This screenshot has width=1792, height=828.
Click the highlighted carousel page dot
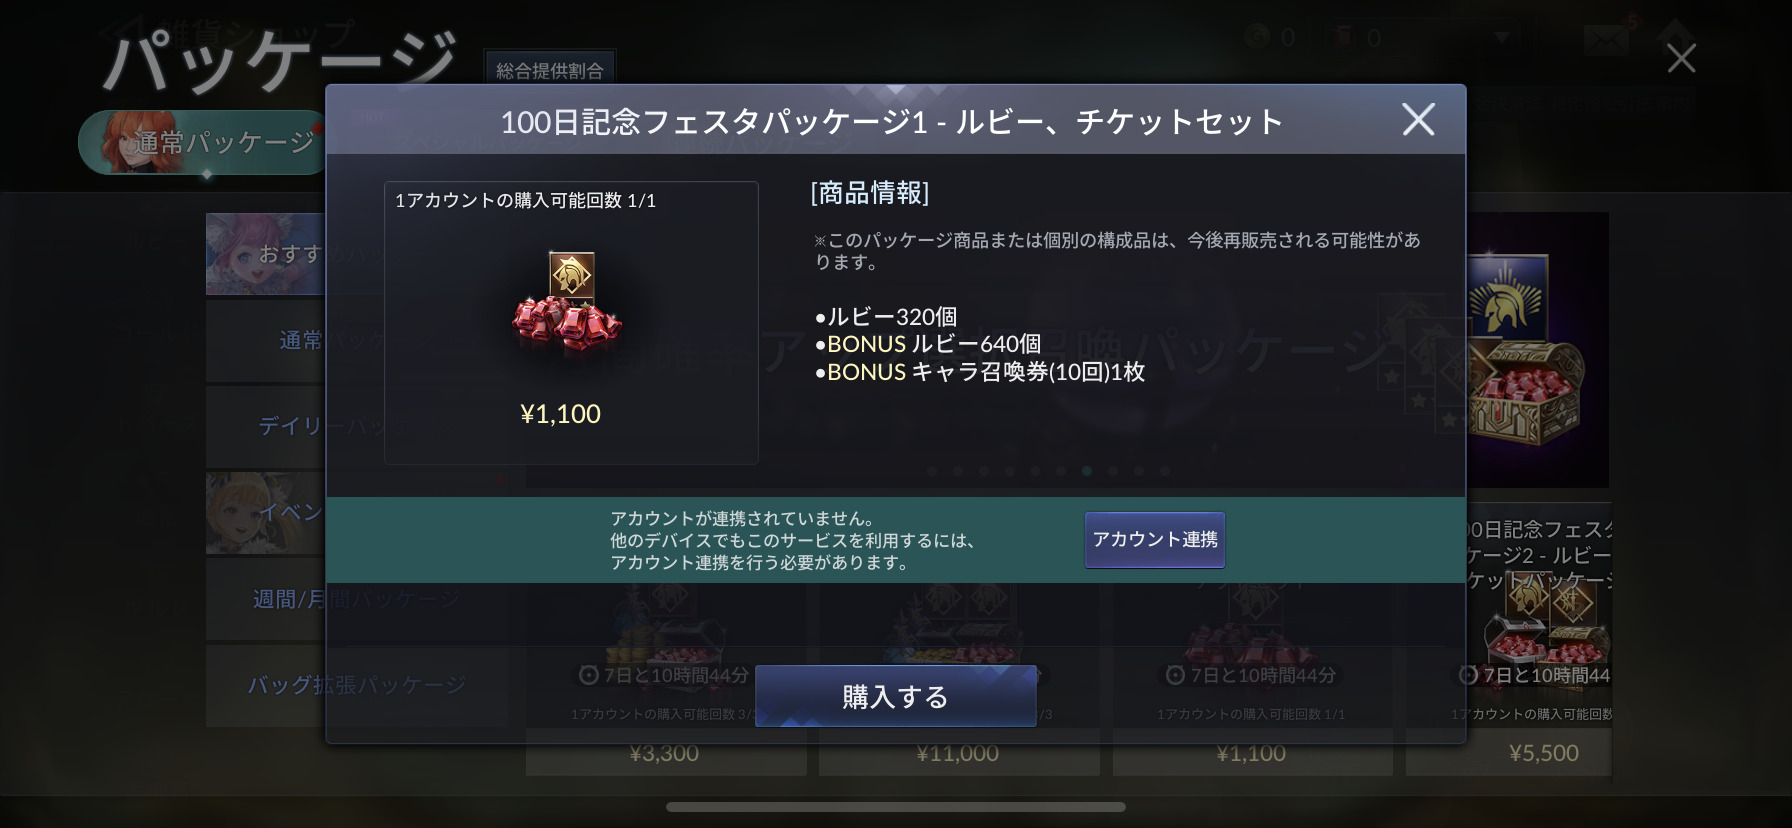[1087, 471]
